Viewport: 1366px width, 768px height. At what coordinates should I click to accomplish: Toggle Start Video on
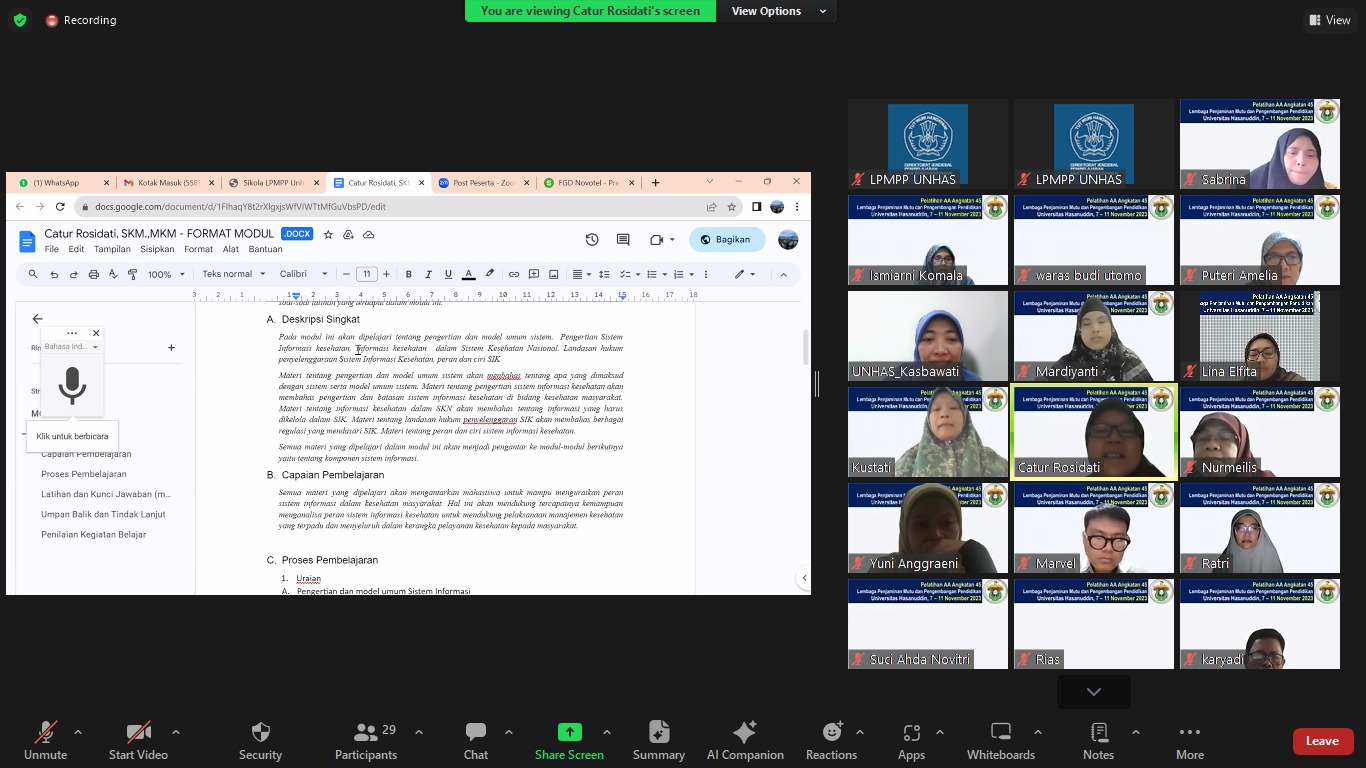pyautogui.click(x=138, y=740)
